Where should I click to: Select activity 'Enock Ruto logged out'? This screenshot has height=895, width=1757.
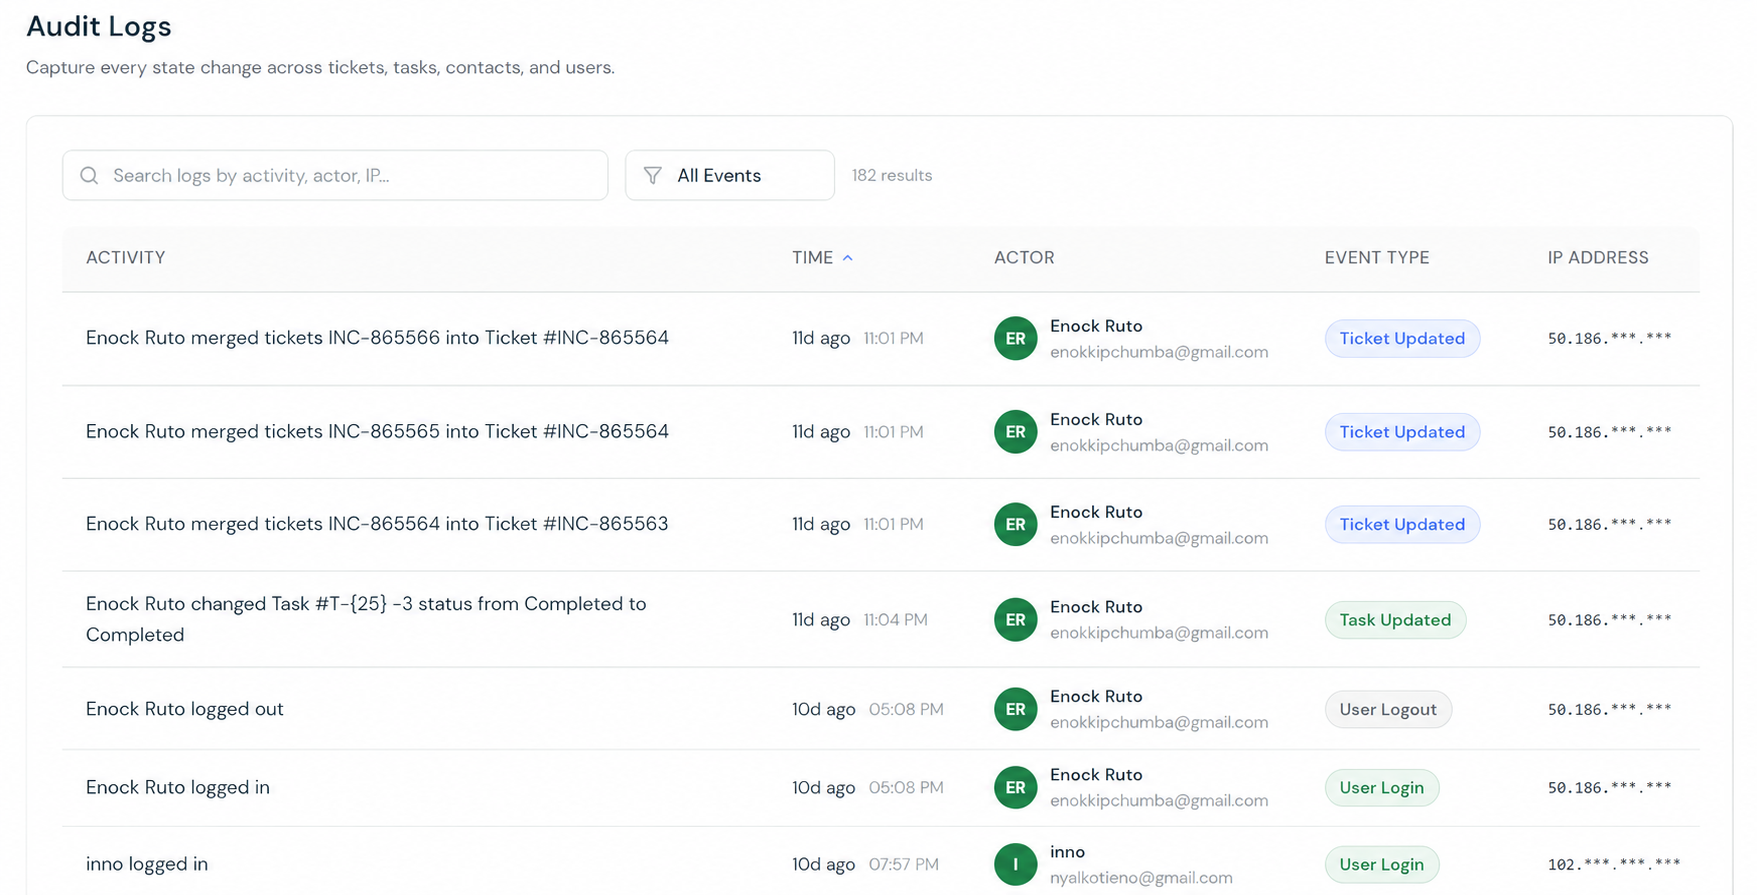[x=185, y=709]
